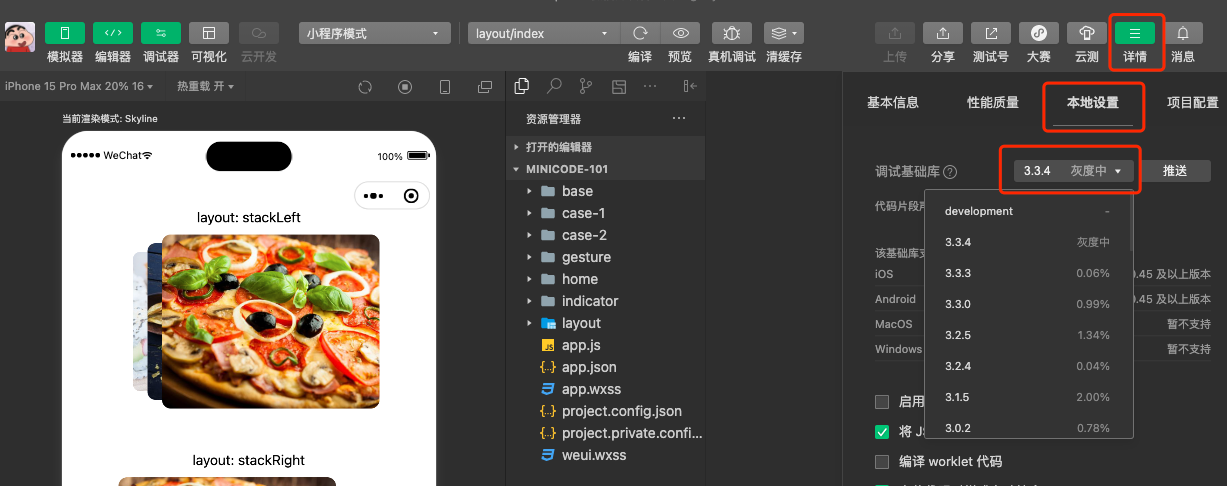Click the simulator phone device icon

pos(445,87)
